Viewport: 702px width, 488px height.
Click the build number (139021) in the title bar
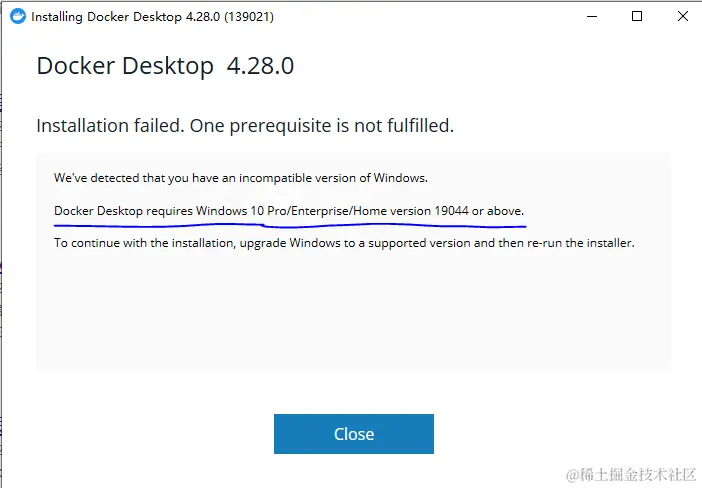pyautogui.click(x=249, y=17)
